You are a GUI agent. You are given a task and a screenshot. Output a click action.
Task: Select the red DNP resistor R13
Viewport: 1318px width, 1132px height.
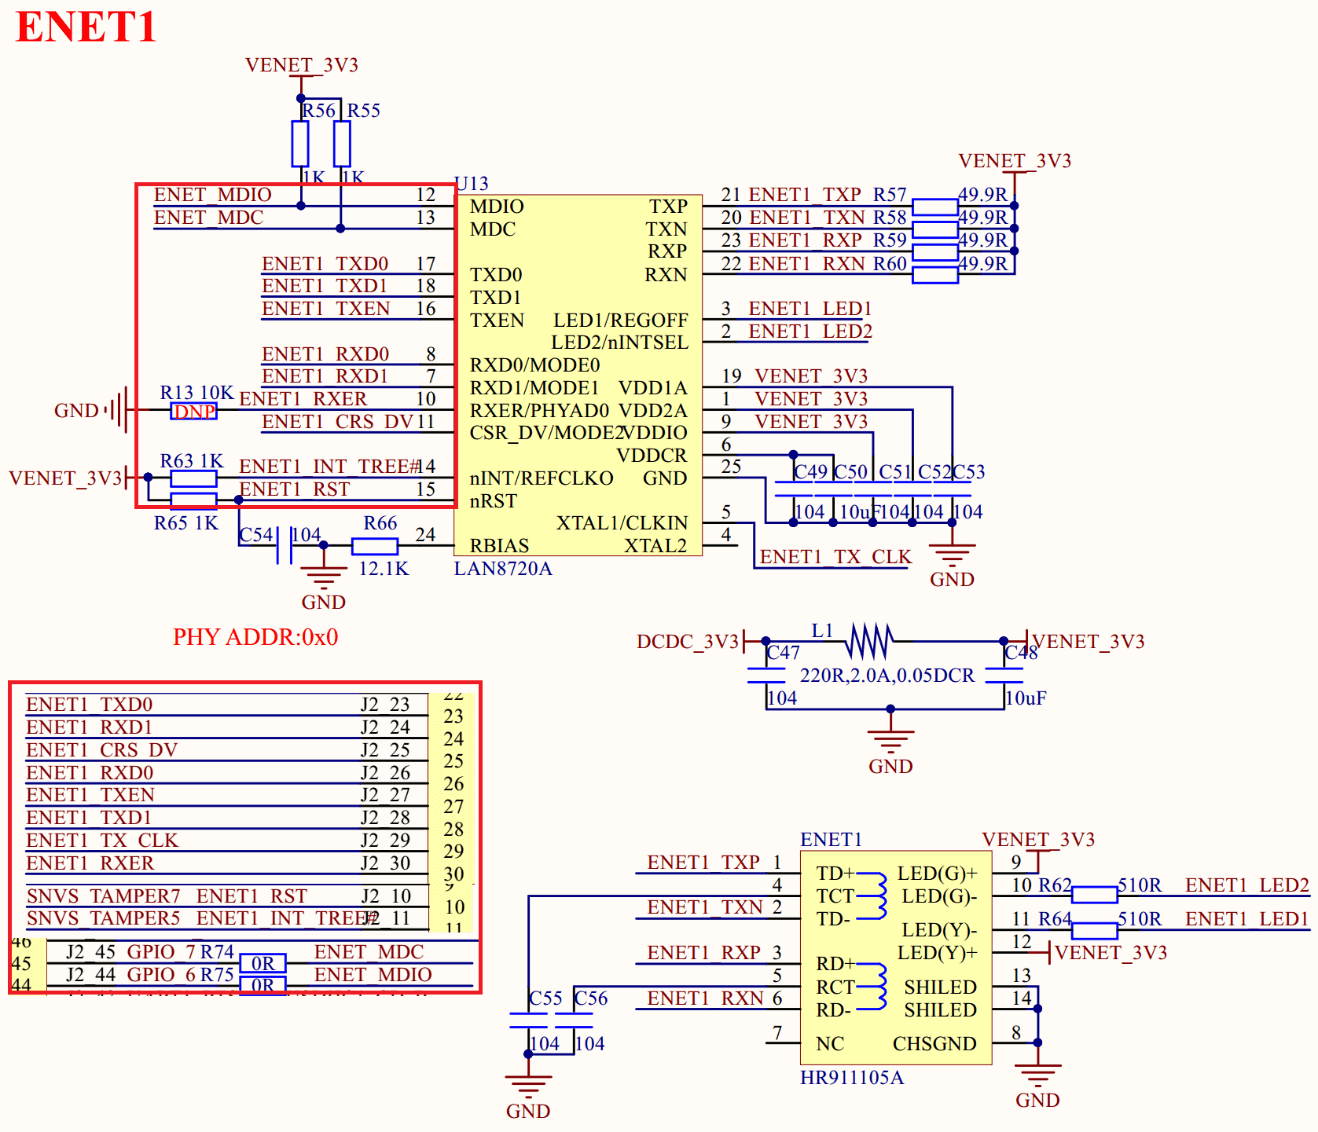pos(194,411)
